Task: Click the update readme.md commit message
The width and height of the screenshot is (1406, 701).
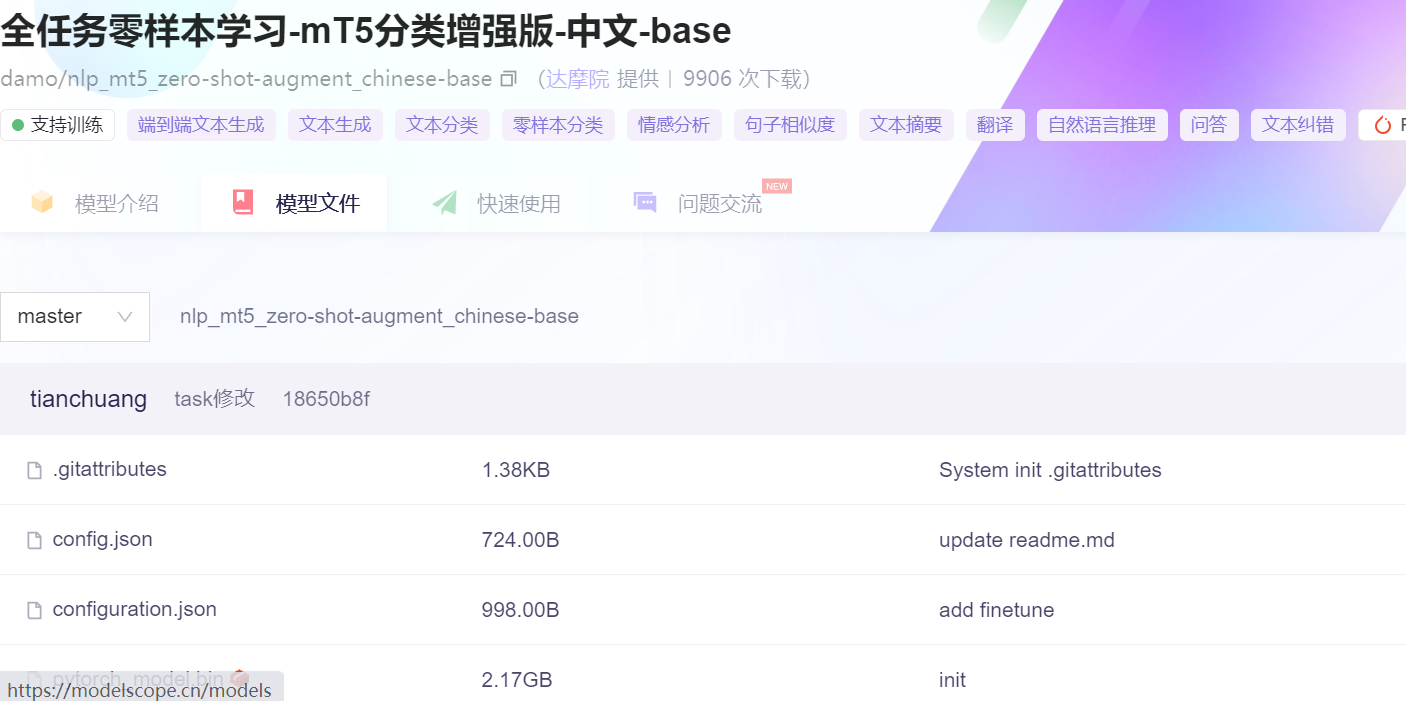Action: point(1027,540)
